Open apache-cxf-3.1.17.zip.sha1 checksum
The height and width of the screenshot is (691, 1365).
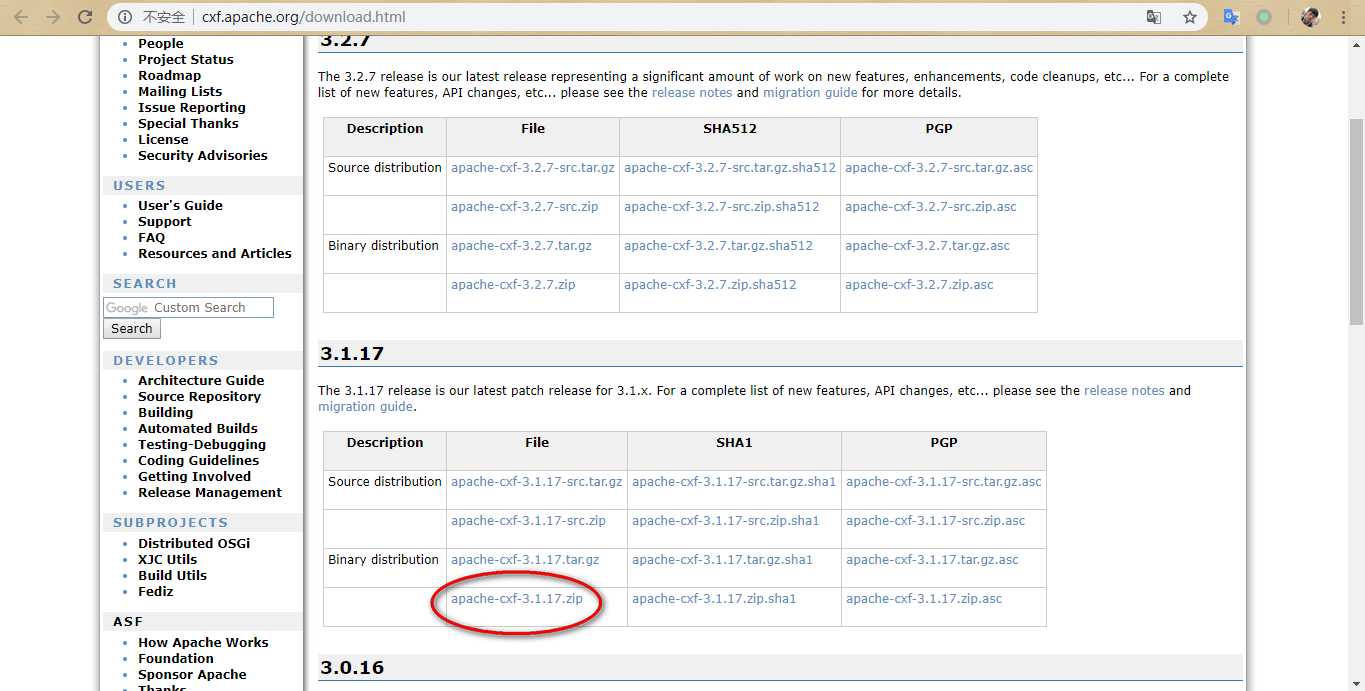pos(714,598)
